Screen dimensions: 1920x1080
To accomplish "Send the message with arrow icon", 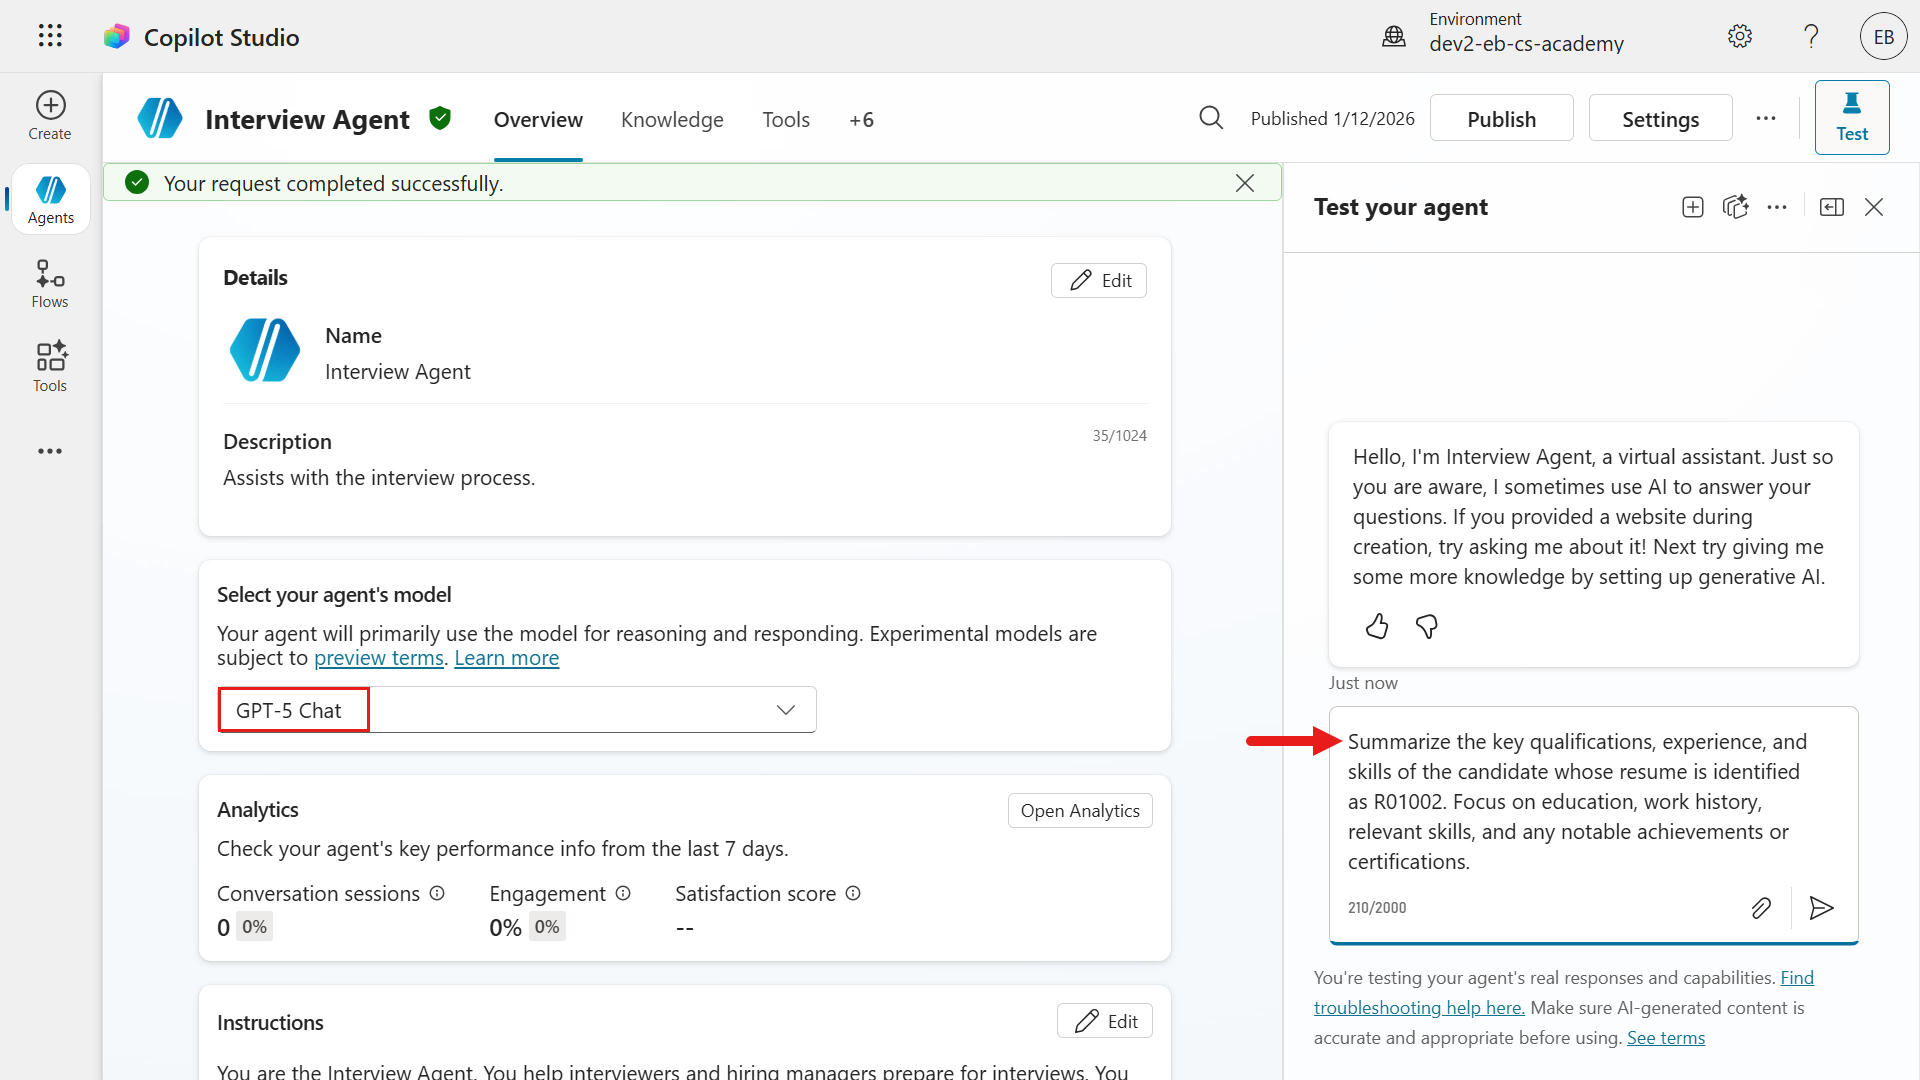I will pos(1821,908).
